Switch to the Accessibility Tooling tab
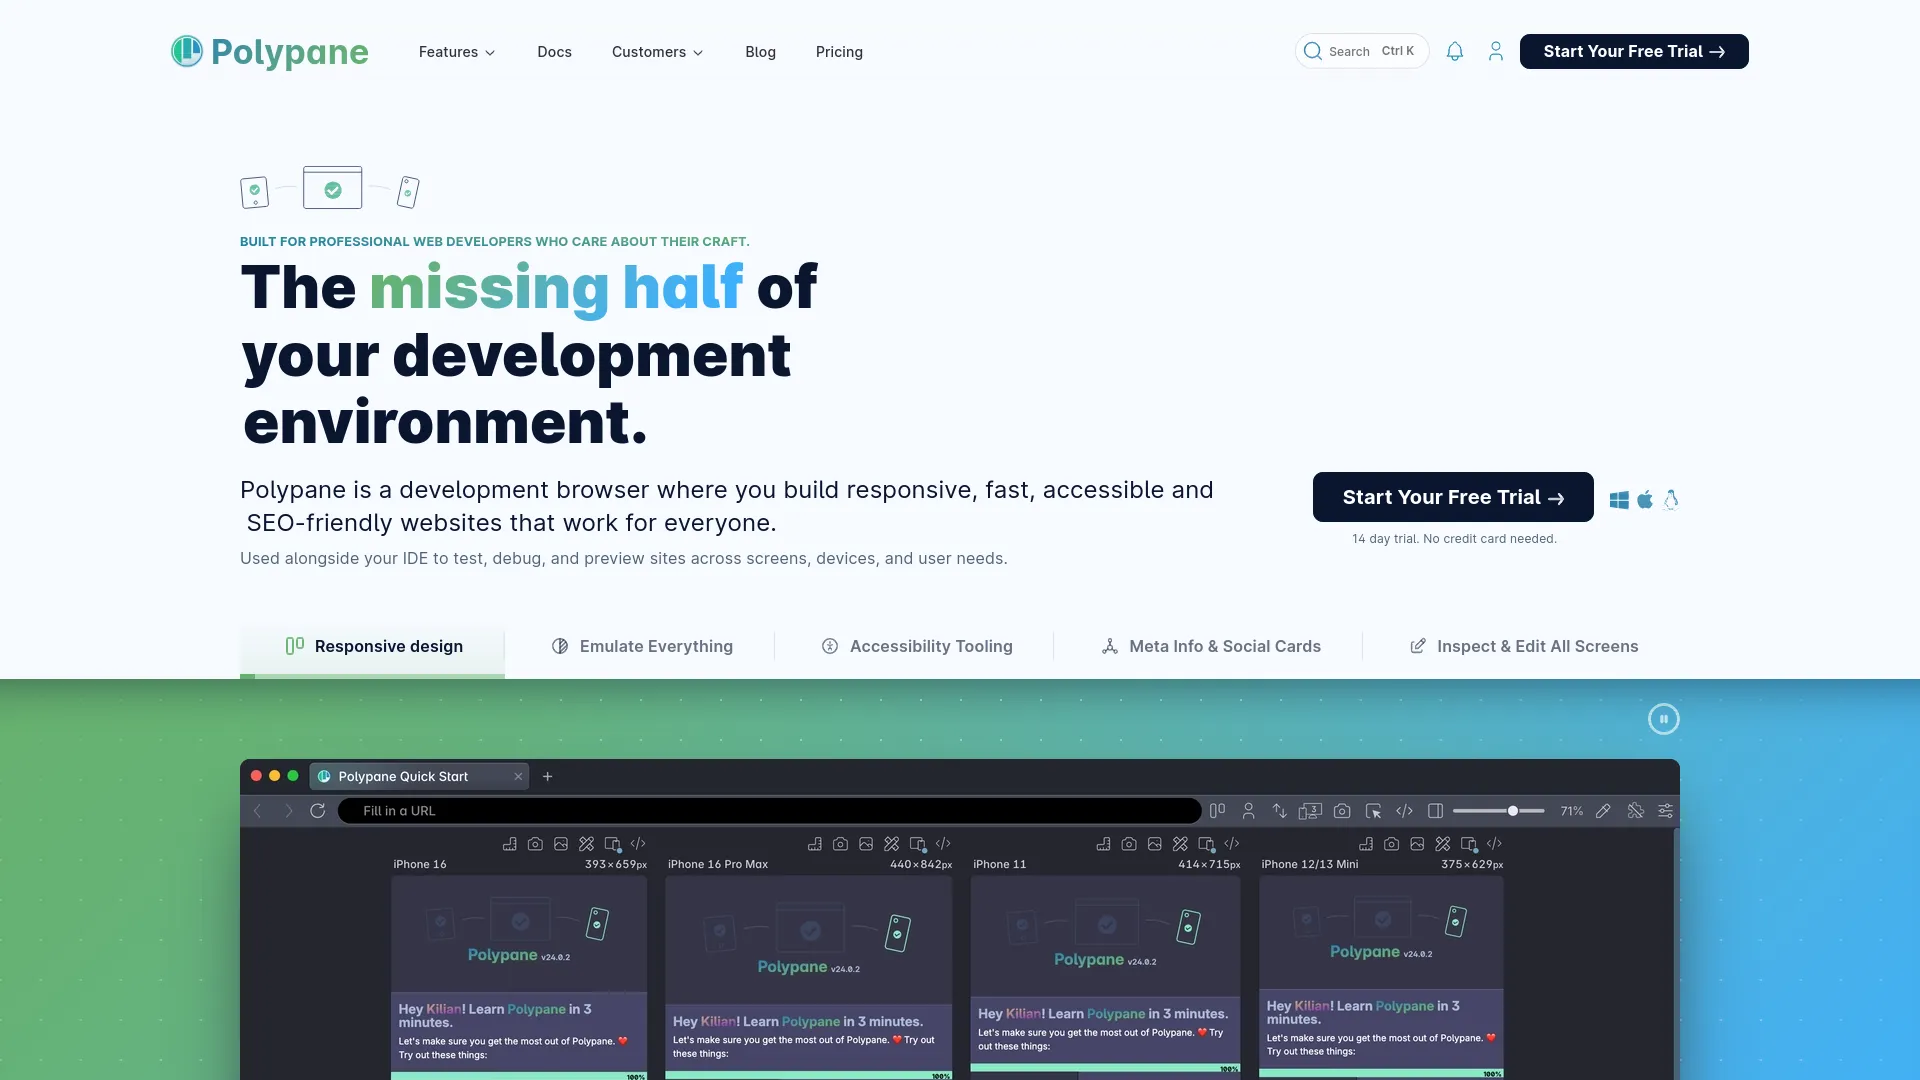Image resolution: width=1920 pixels, height=1080 pixels. (x=917, y=647)
